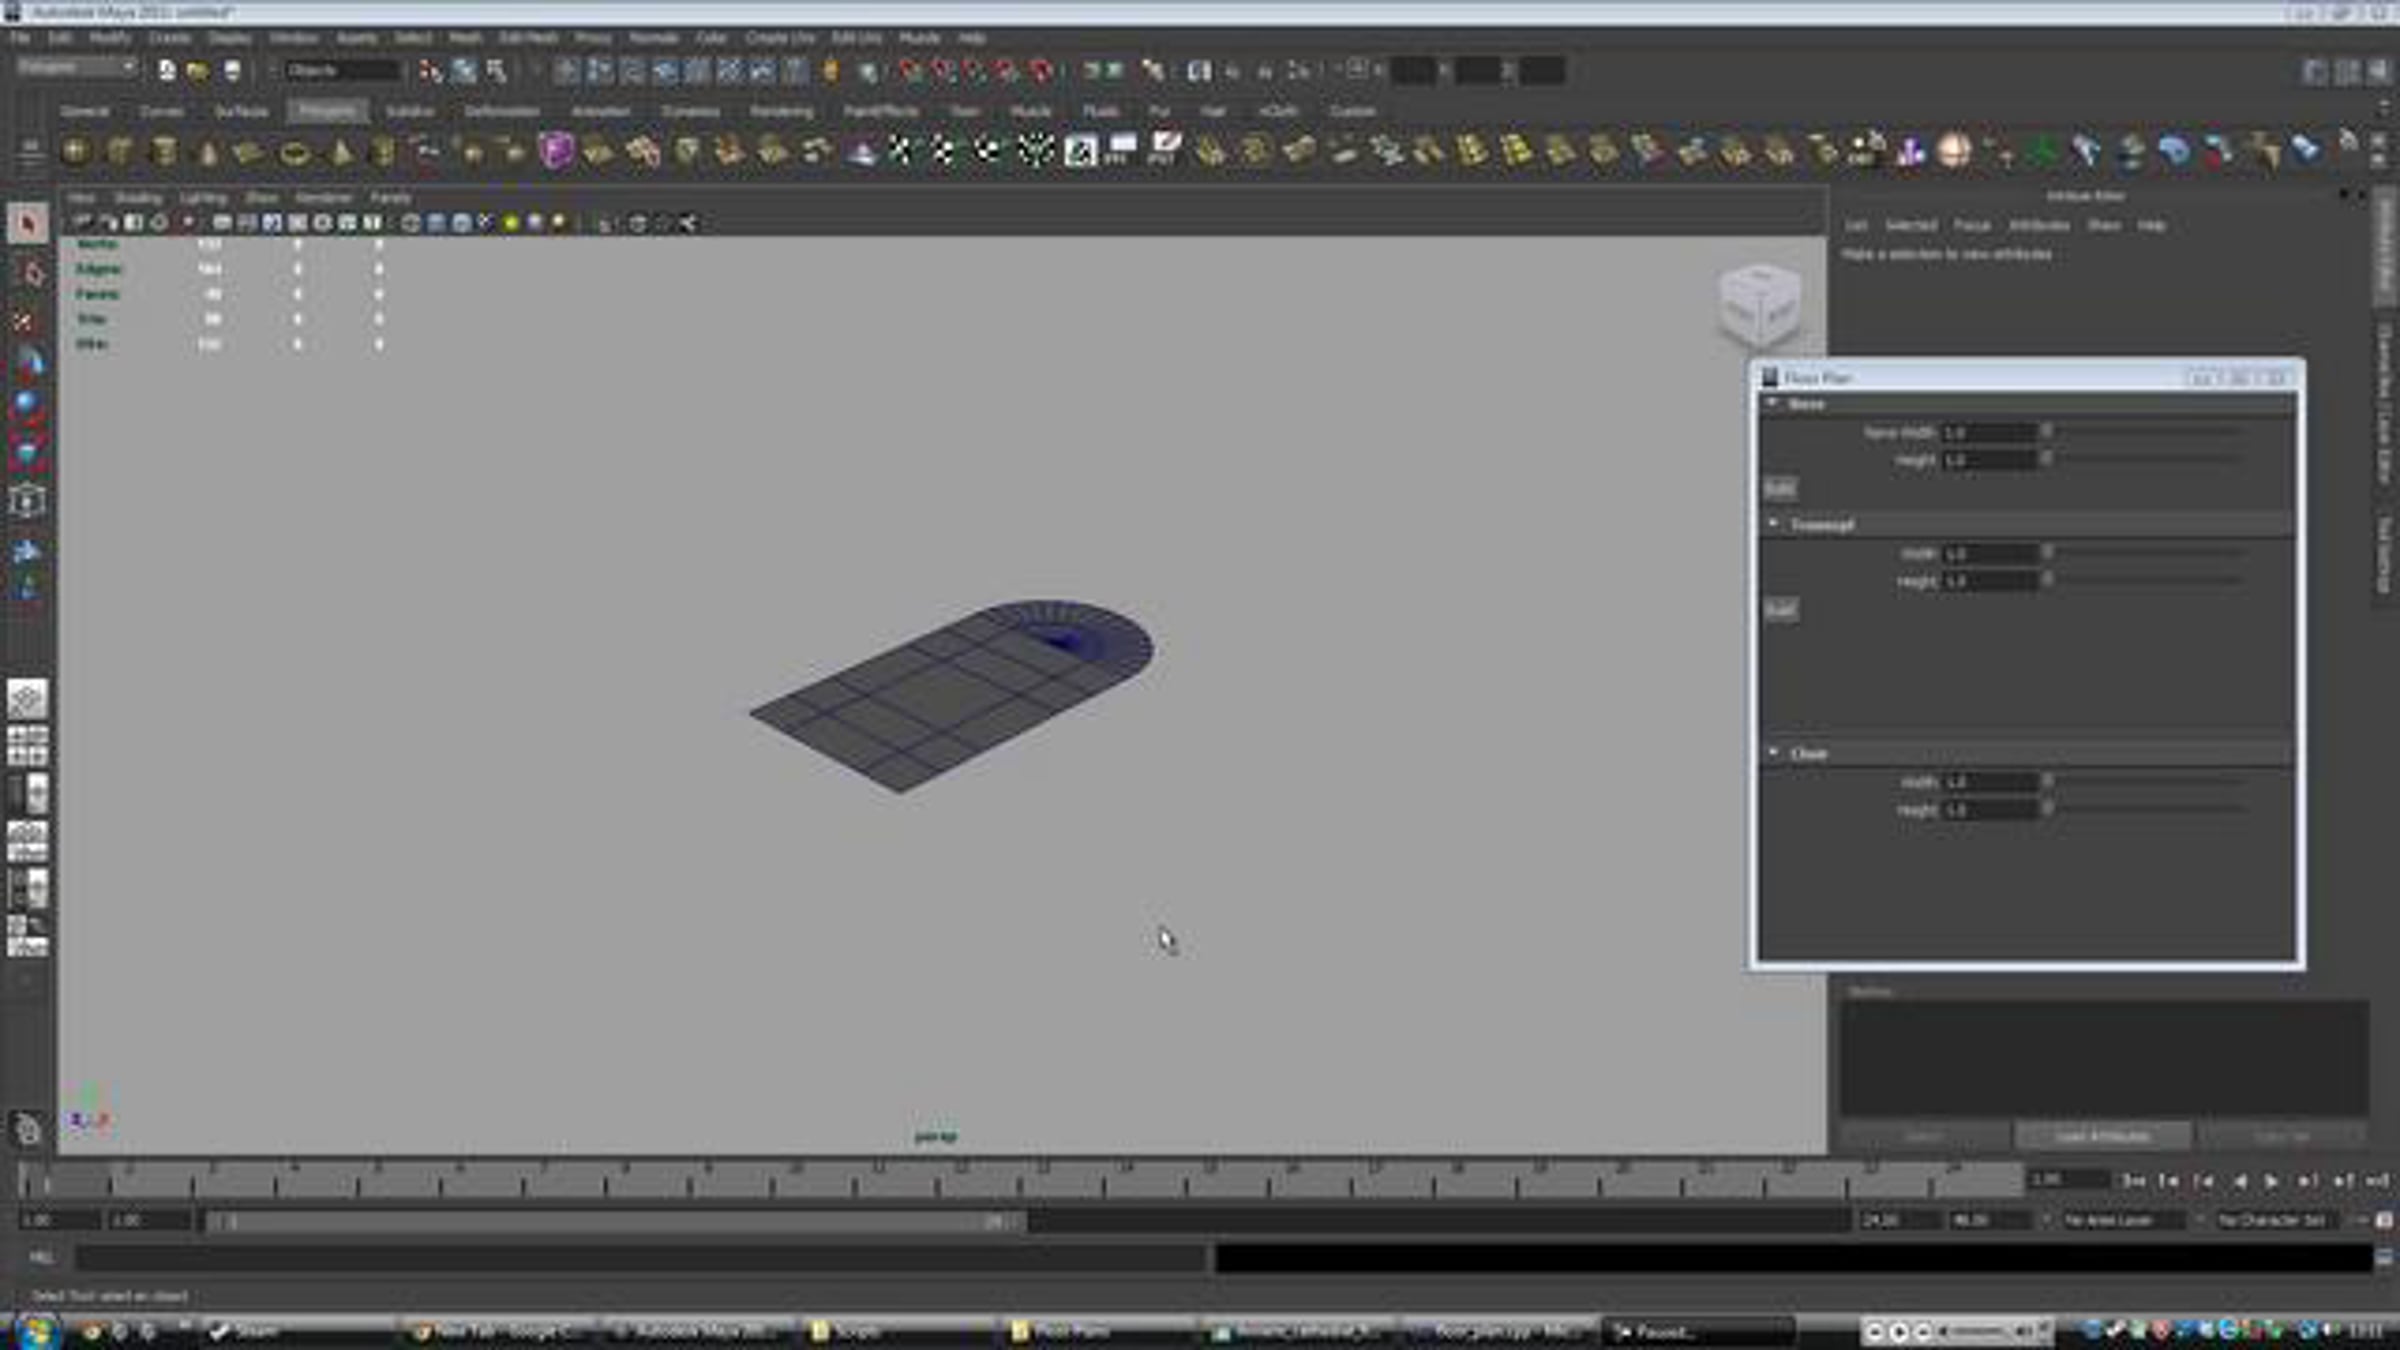
Task: Add a polygon cone from the shelf
Action: (x=208, y=152)
